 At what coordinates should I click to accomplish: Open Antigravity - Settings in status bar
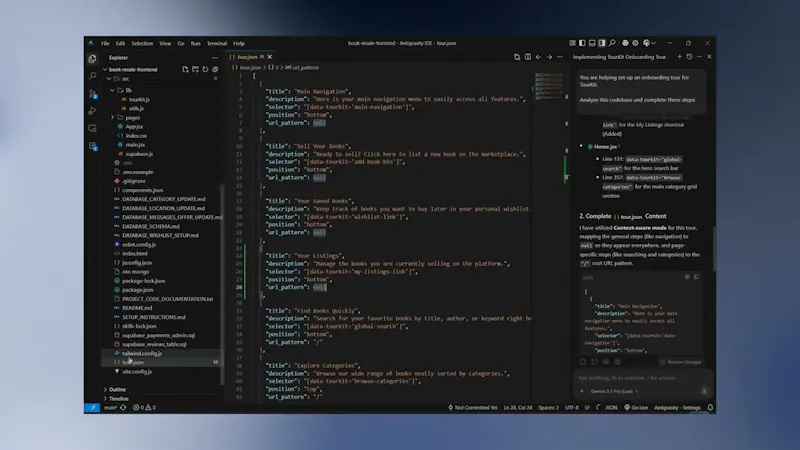point(677,408)
